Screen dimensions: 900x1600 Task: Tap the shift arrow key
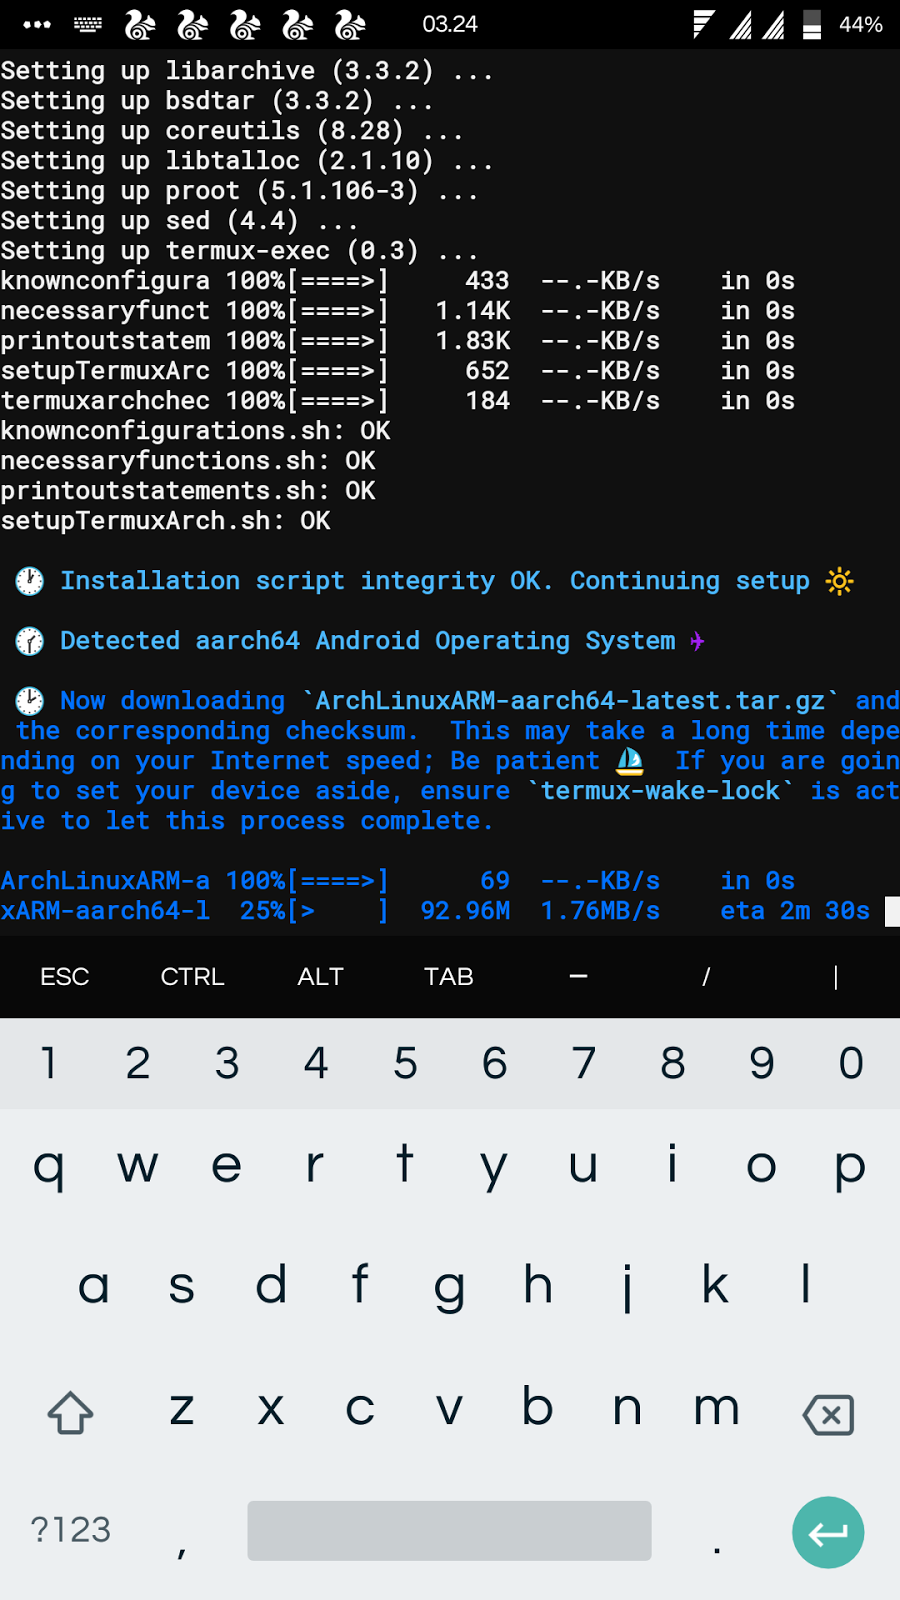click(70, 1413)
